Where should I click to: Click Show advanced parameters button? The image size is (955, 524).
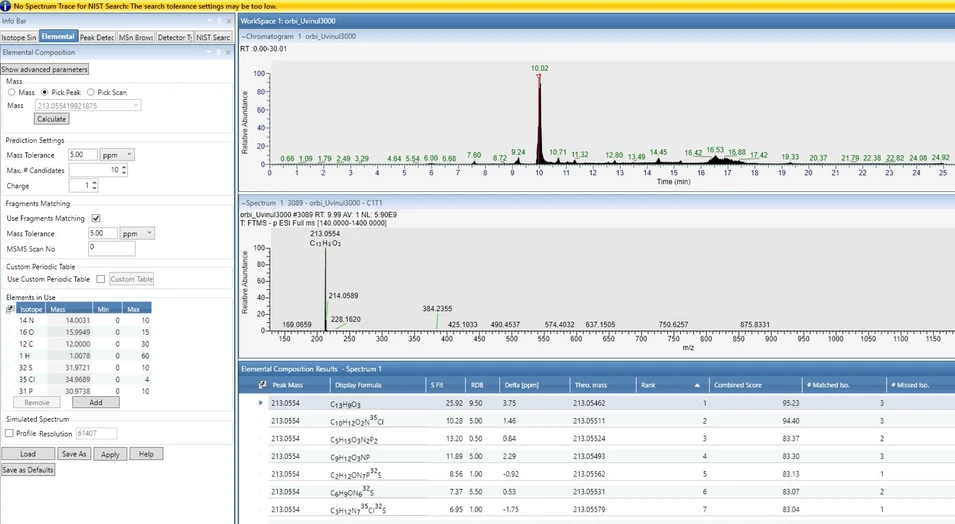tap(44, 69)
